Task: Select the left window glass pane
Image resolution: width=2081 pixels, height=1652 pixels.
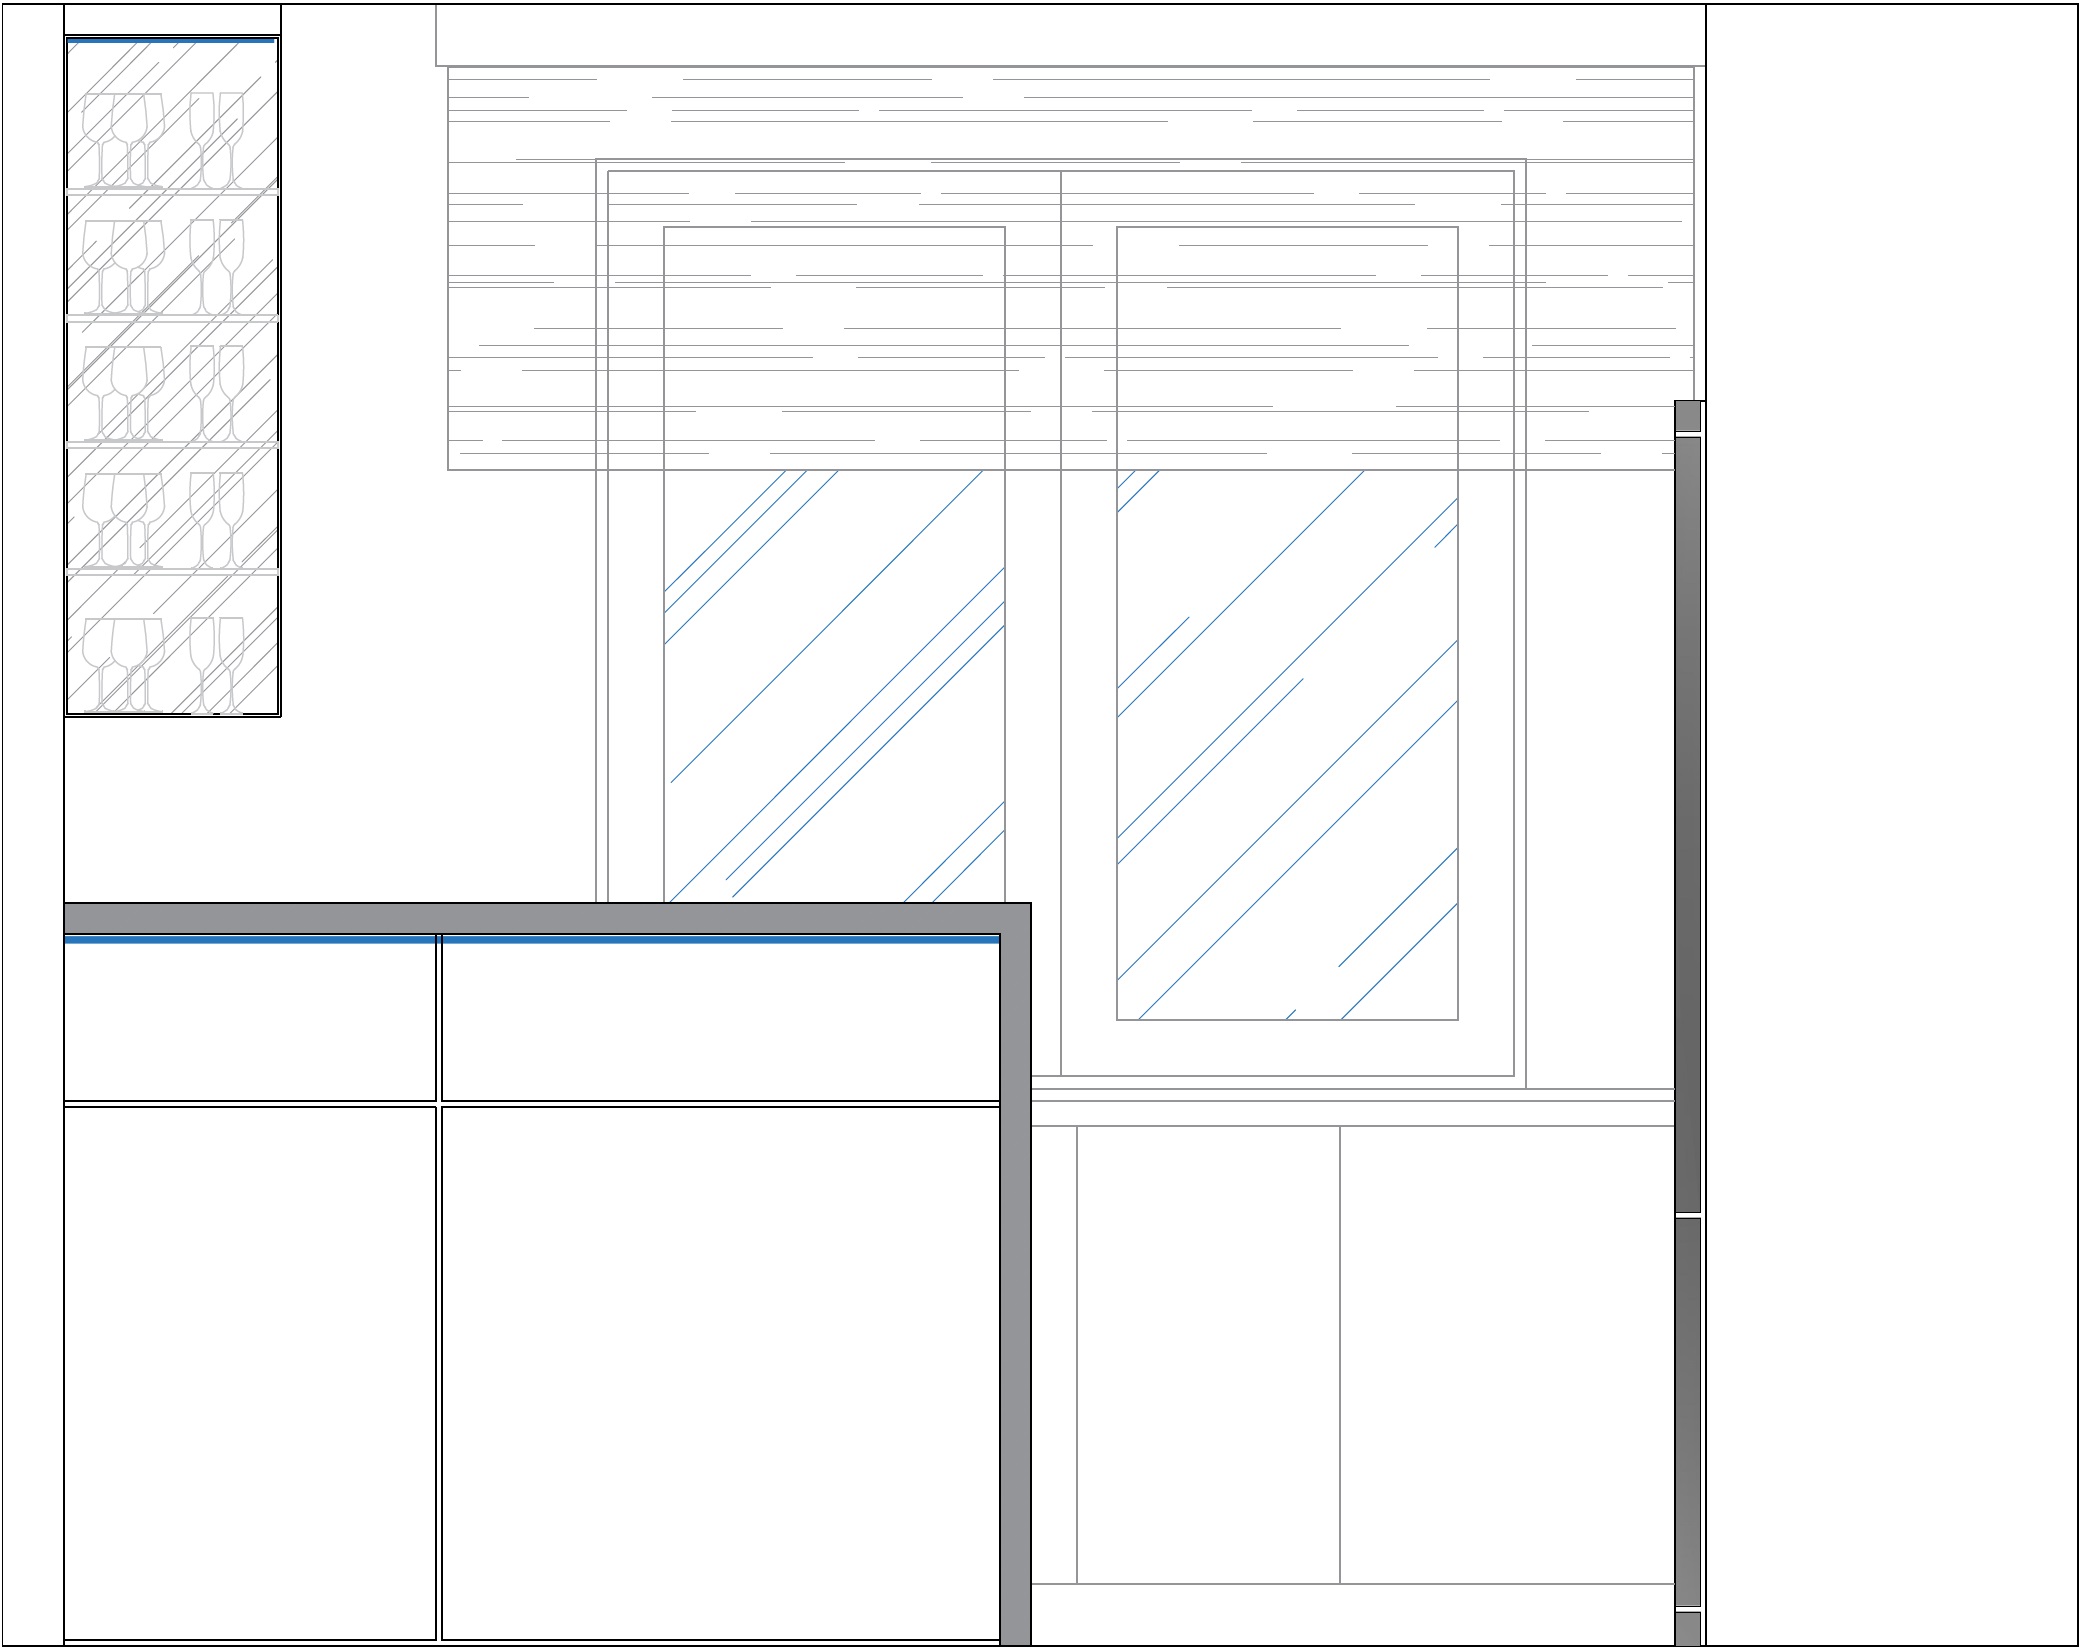Action: click(x=834, y=690)
